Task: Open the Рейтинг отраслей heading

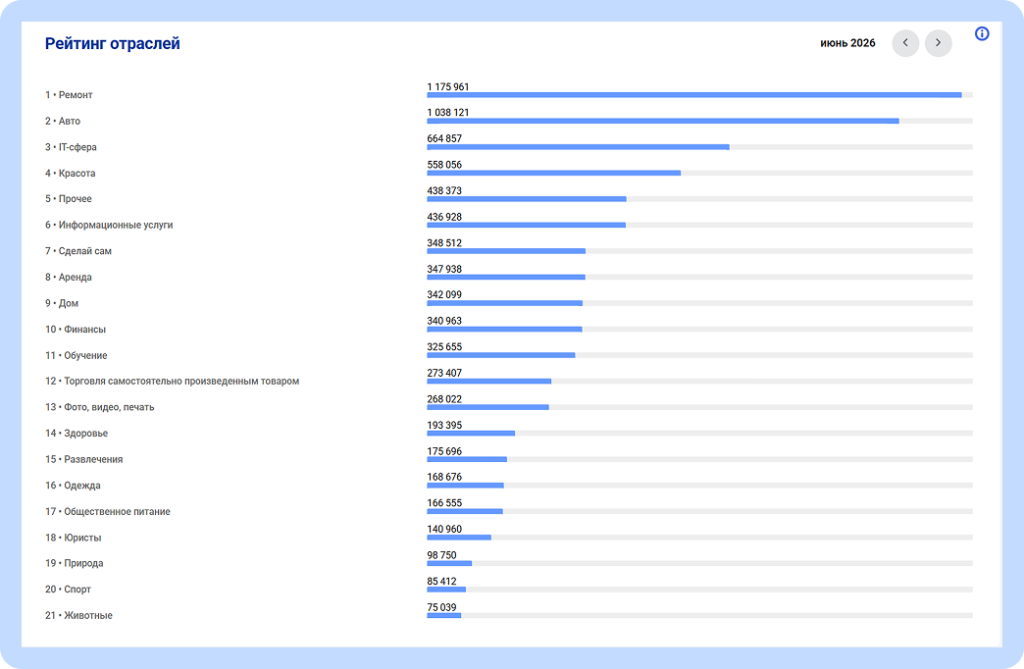Action: [x=112, y=44]
